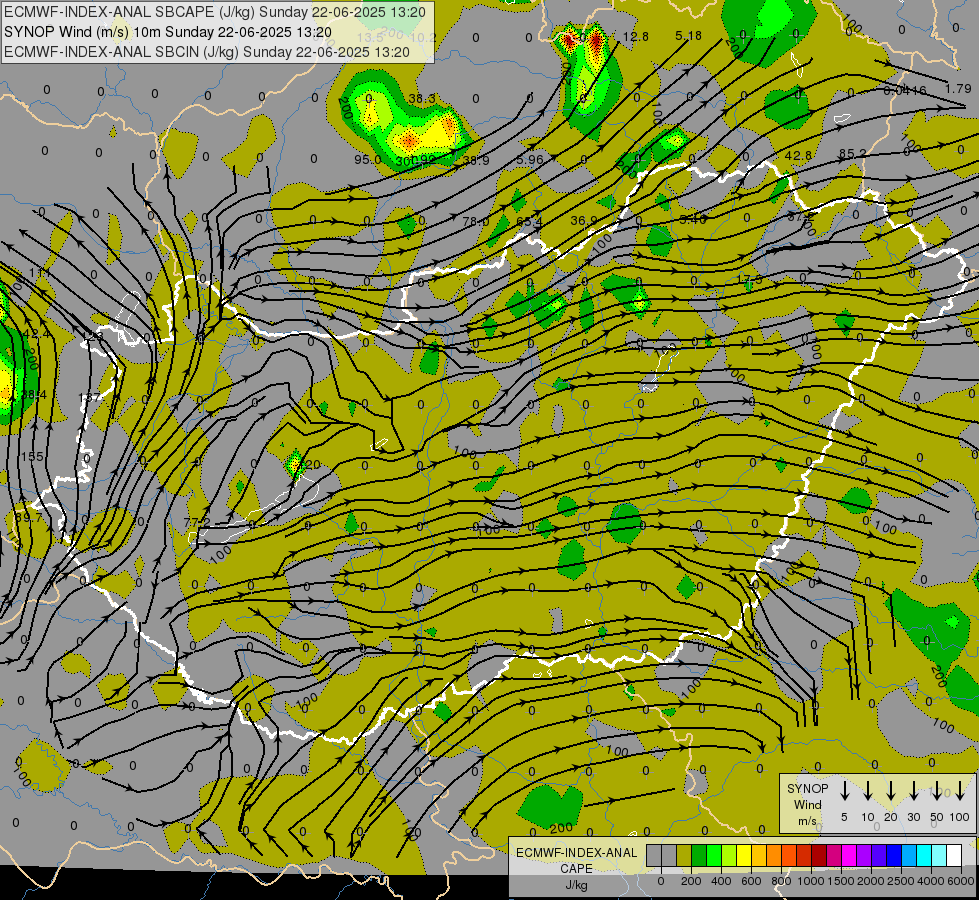Click the 30 m/s wind arrow in legend

pyautogui.click(x=913, y=790)
